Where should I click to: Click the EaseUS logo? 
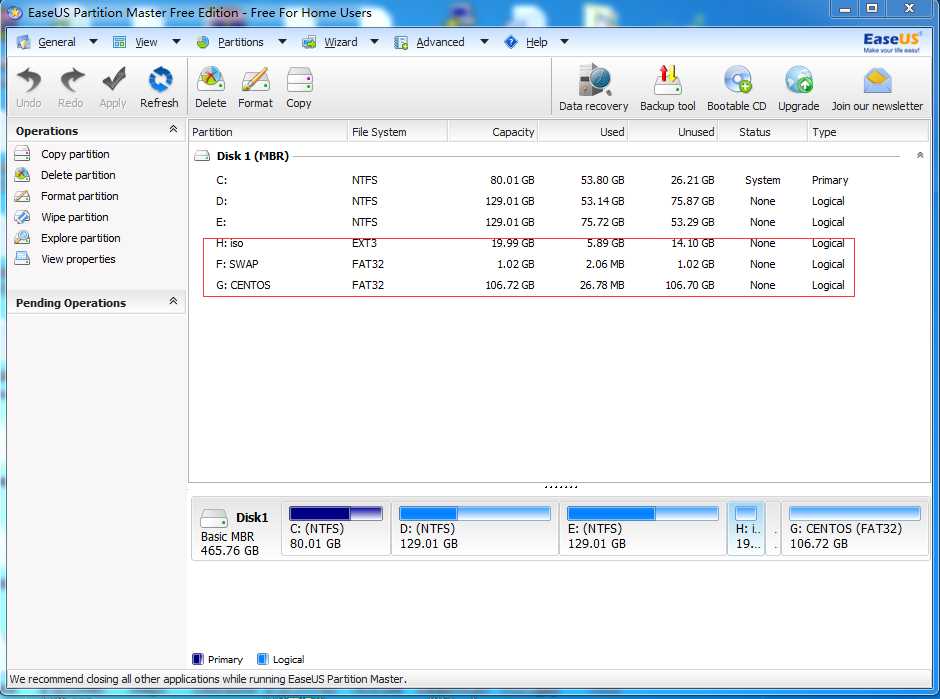pyautogui.click(x=891, y=42)
